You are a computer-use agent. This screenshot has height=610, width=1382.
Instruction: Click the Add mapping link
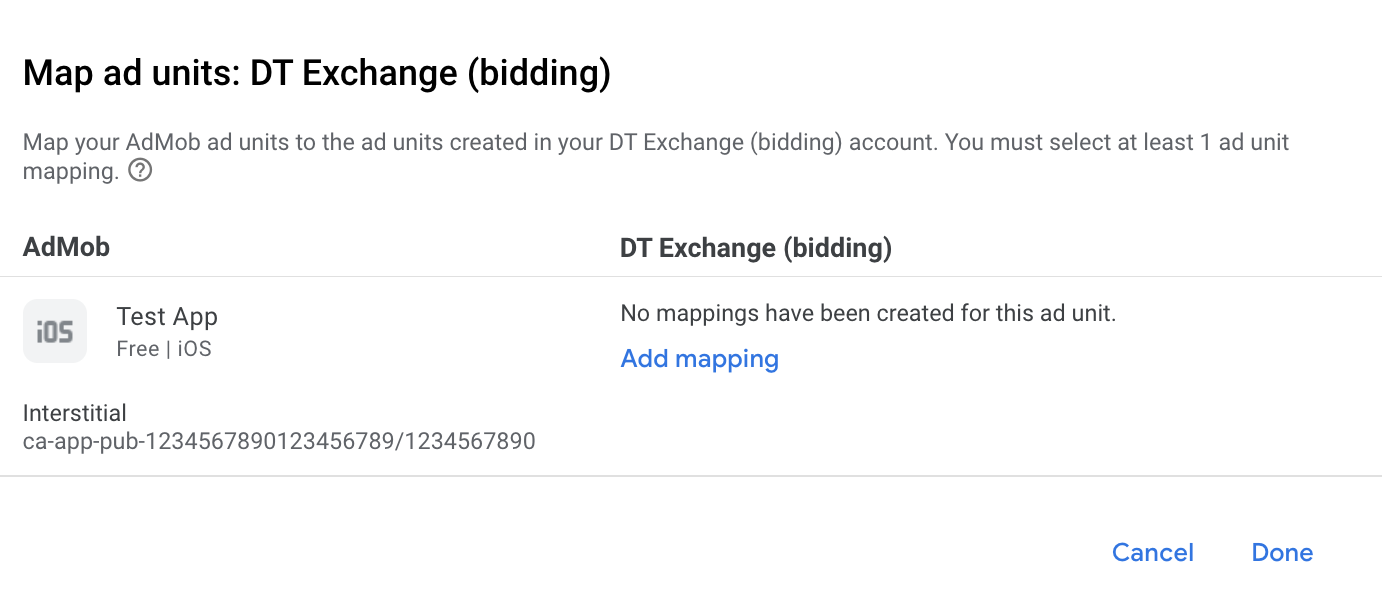pos(699,359)
